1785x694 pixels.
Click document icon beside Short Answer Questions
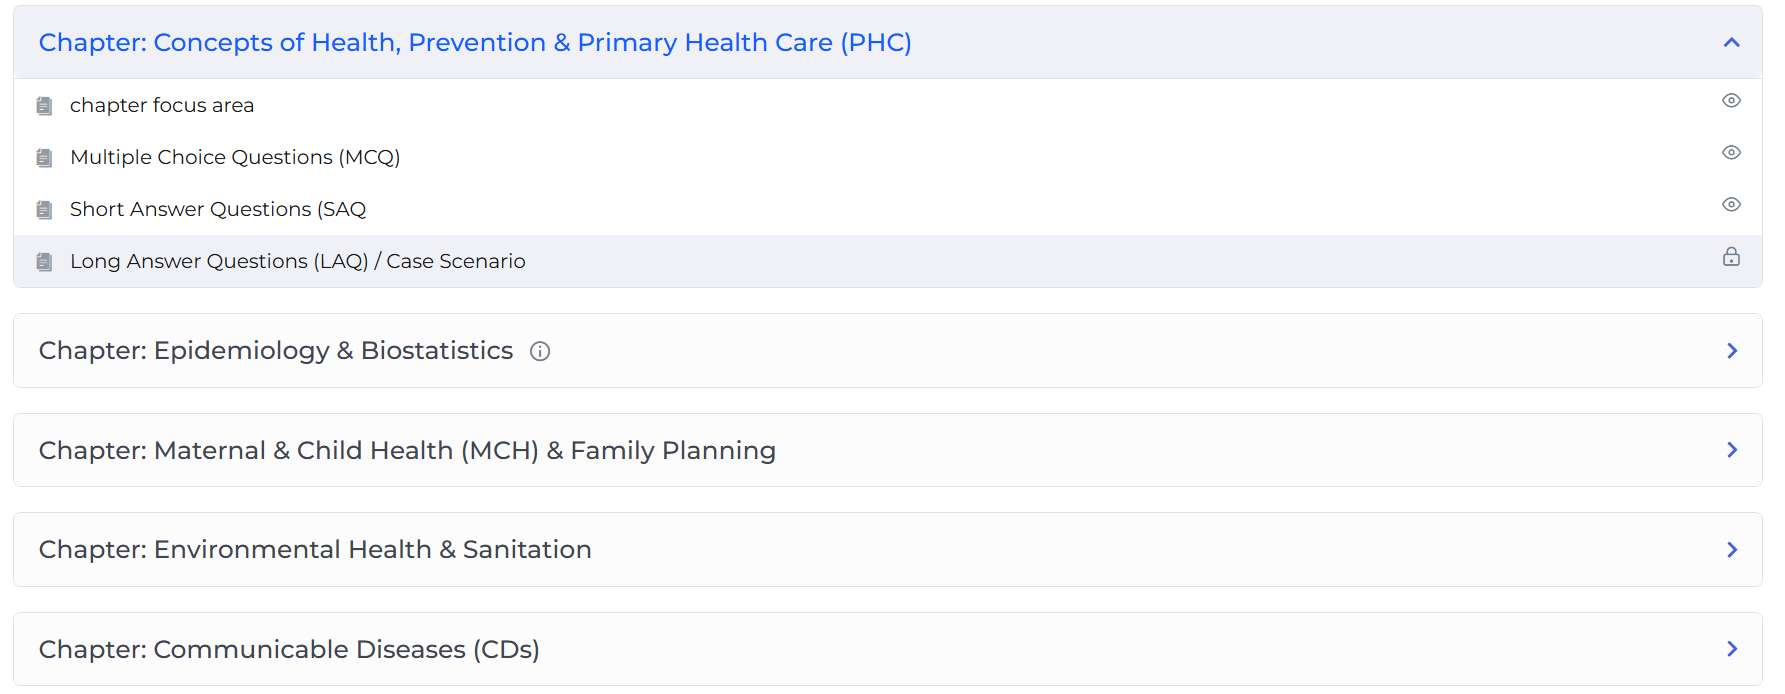click(x=44, y=210)
